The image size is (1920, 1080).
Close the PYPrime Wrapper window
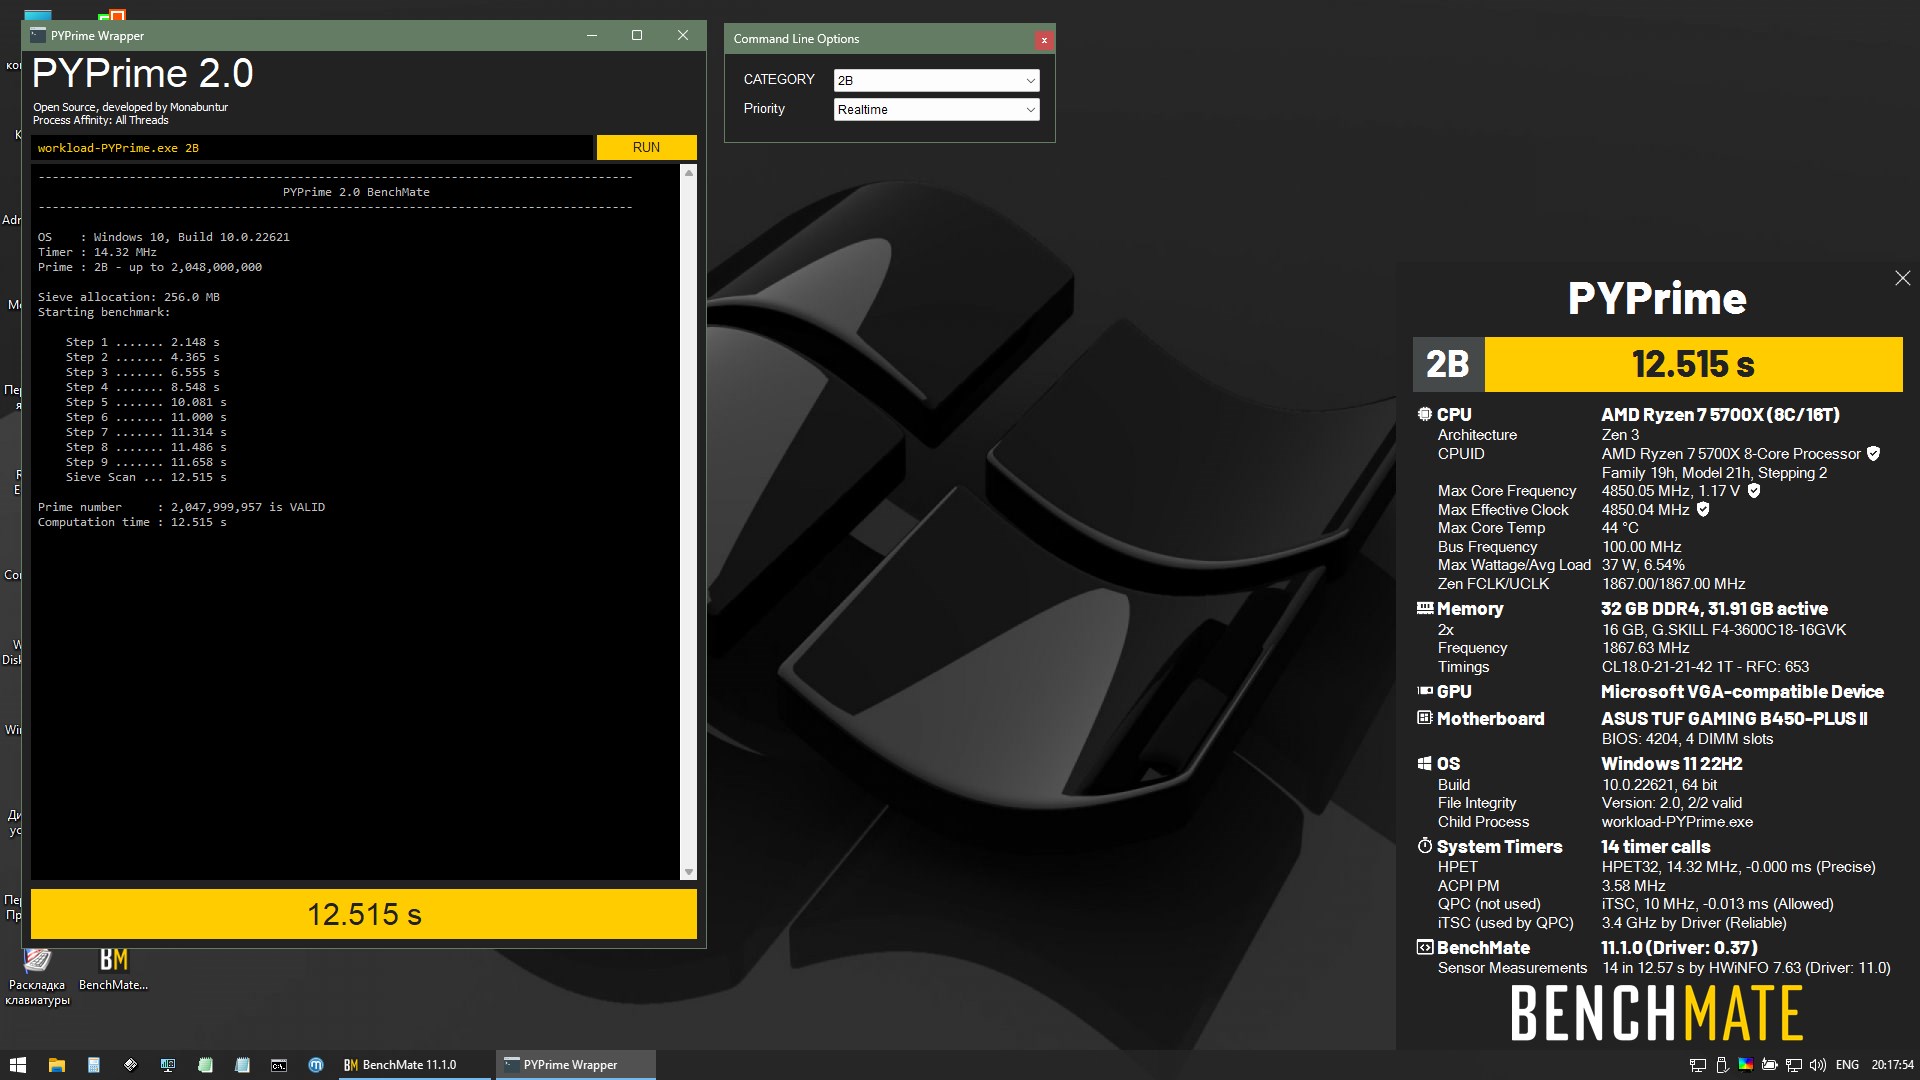click(683, 35)
